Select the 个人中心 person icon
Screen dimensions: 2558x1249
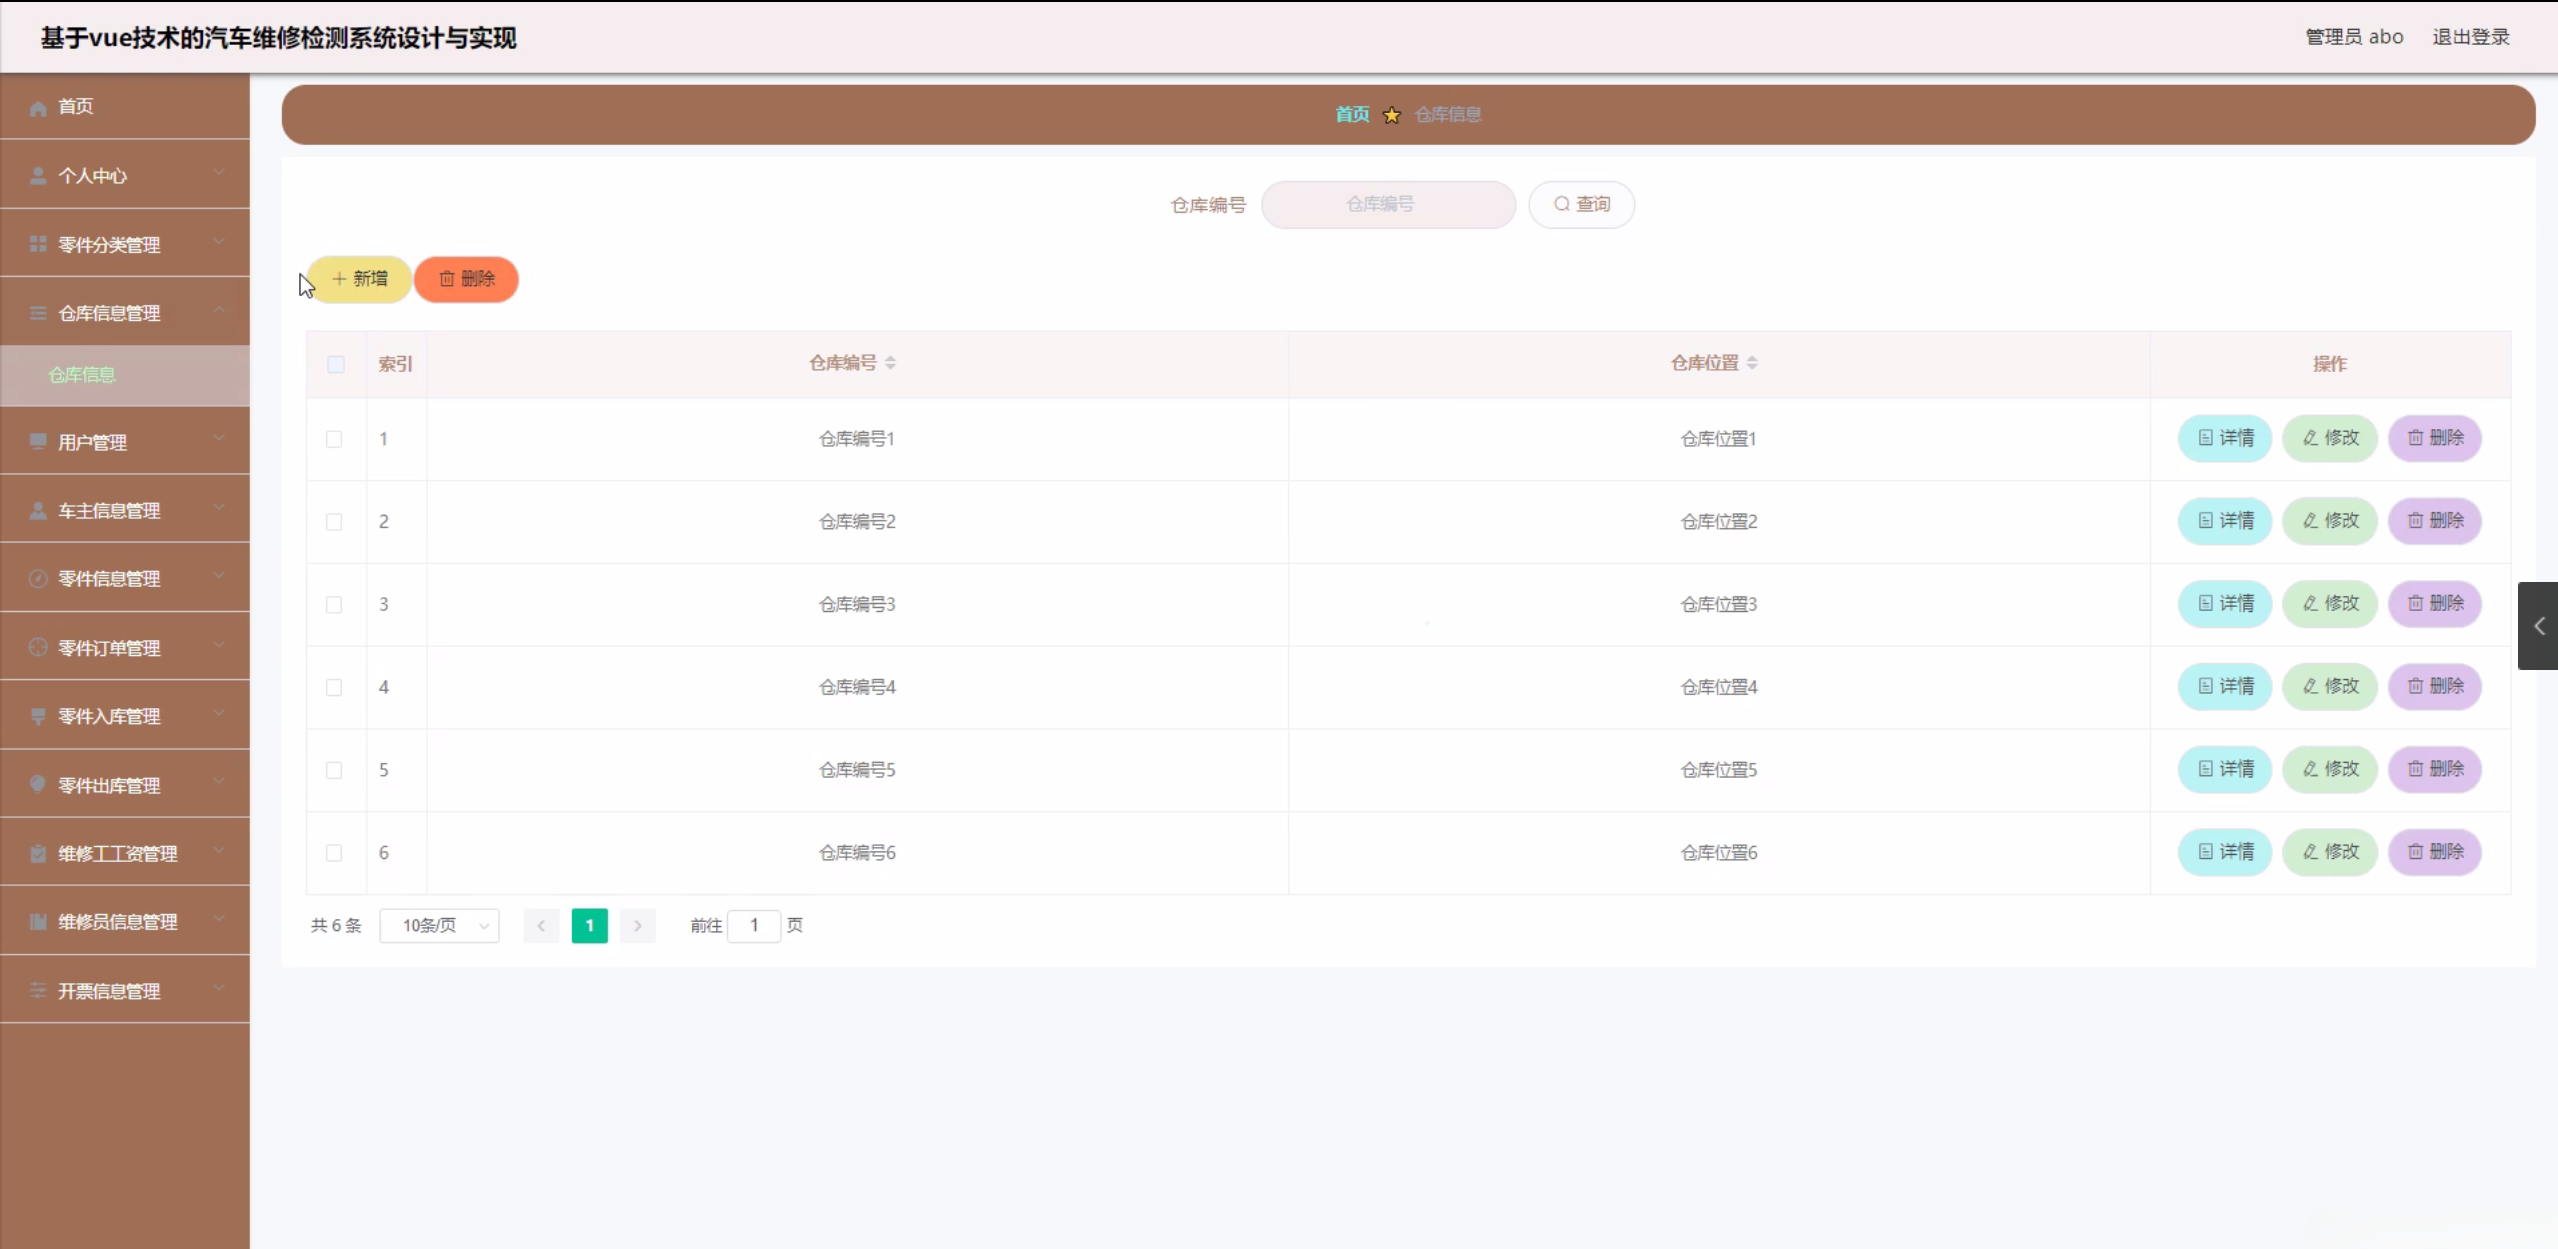click(x=38, y=175)
